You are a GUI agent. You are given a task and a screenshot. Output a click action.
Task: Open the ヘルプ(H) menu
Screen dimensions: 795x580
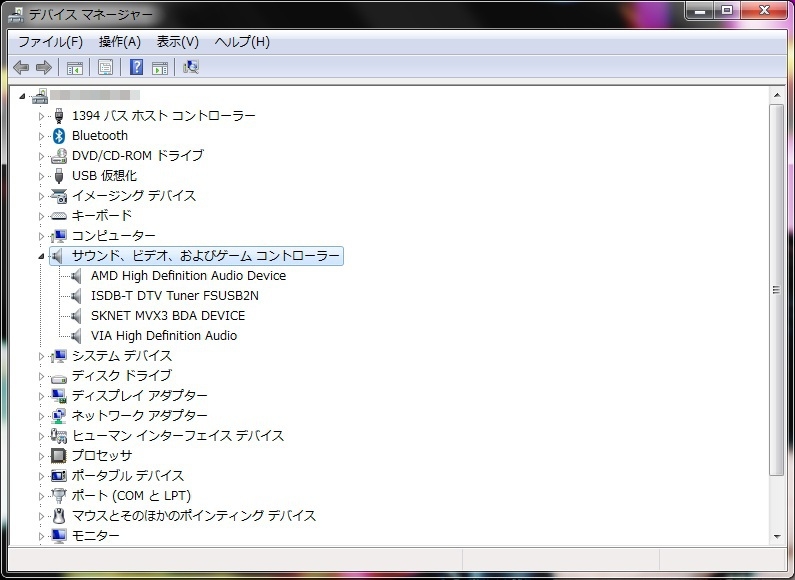pos(242,42)
